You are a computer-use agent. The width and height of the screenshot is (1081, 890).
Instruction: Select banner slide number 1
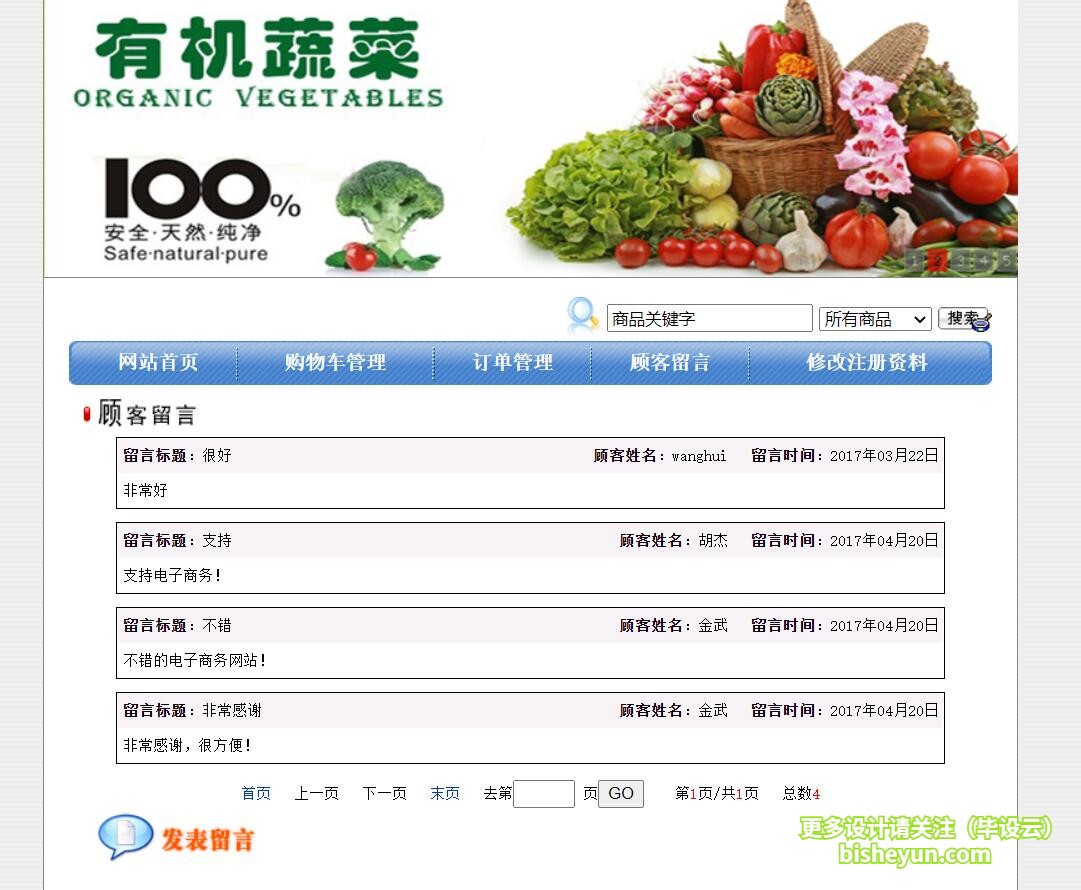click(914, 260)
